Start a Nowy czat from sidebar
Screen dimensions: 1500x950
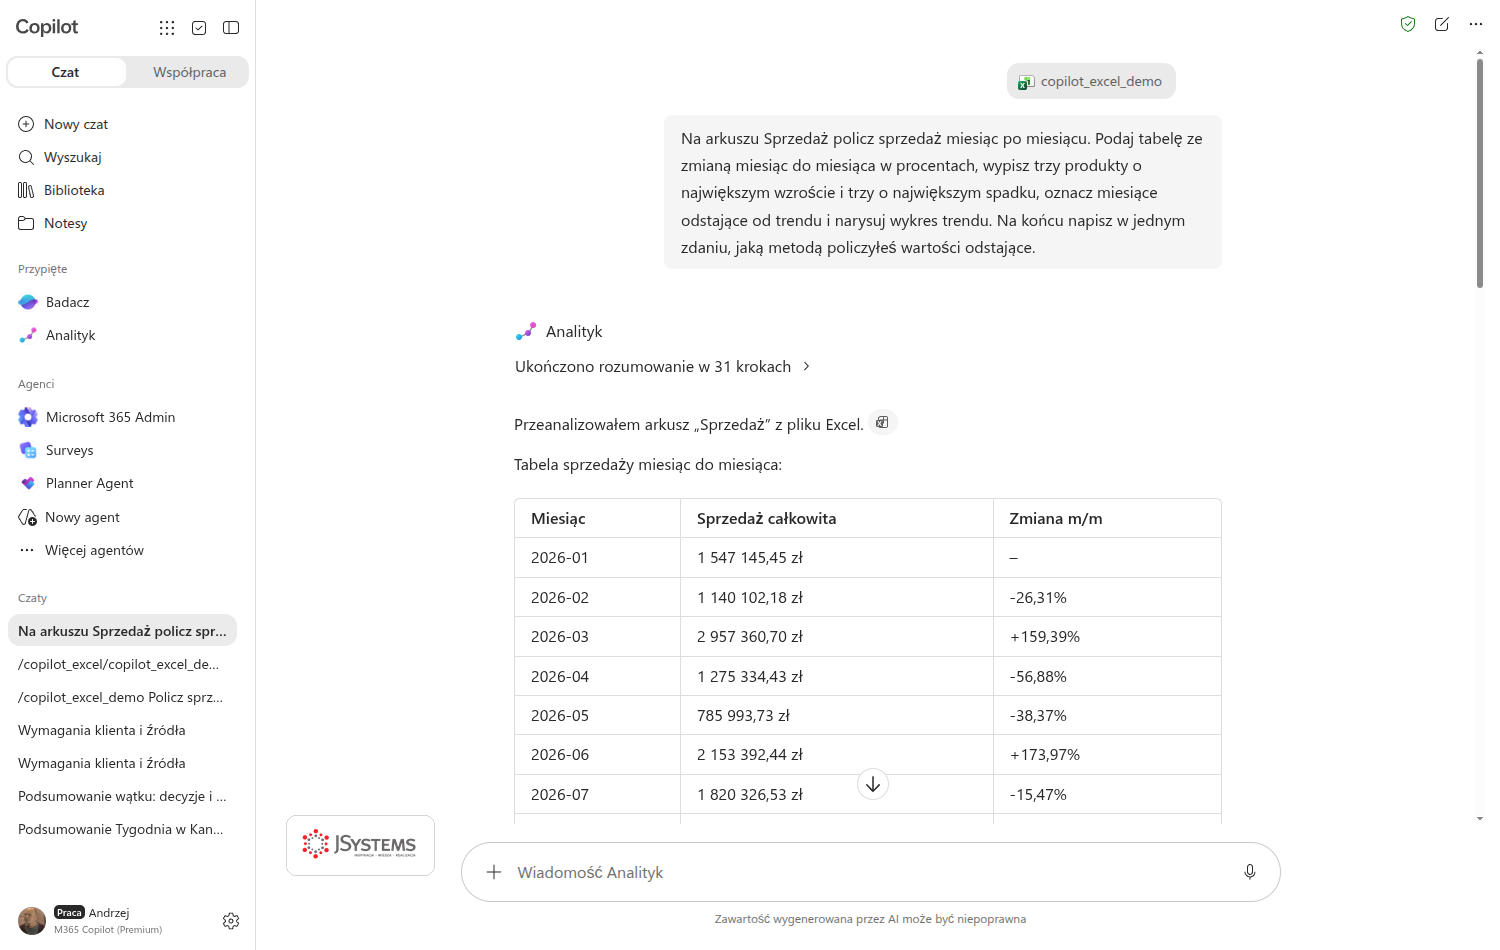(127, 124)
